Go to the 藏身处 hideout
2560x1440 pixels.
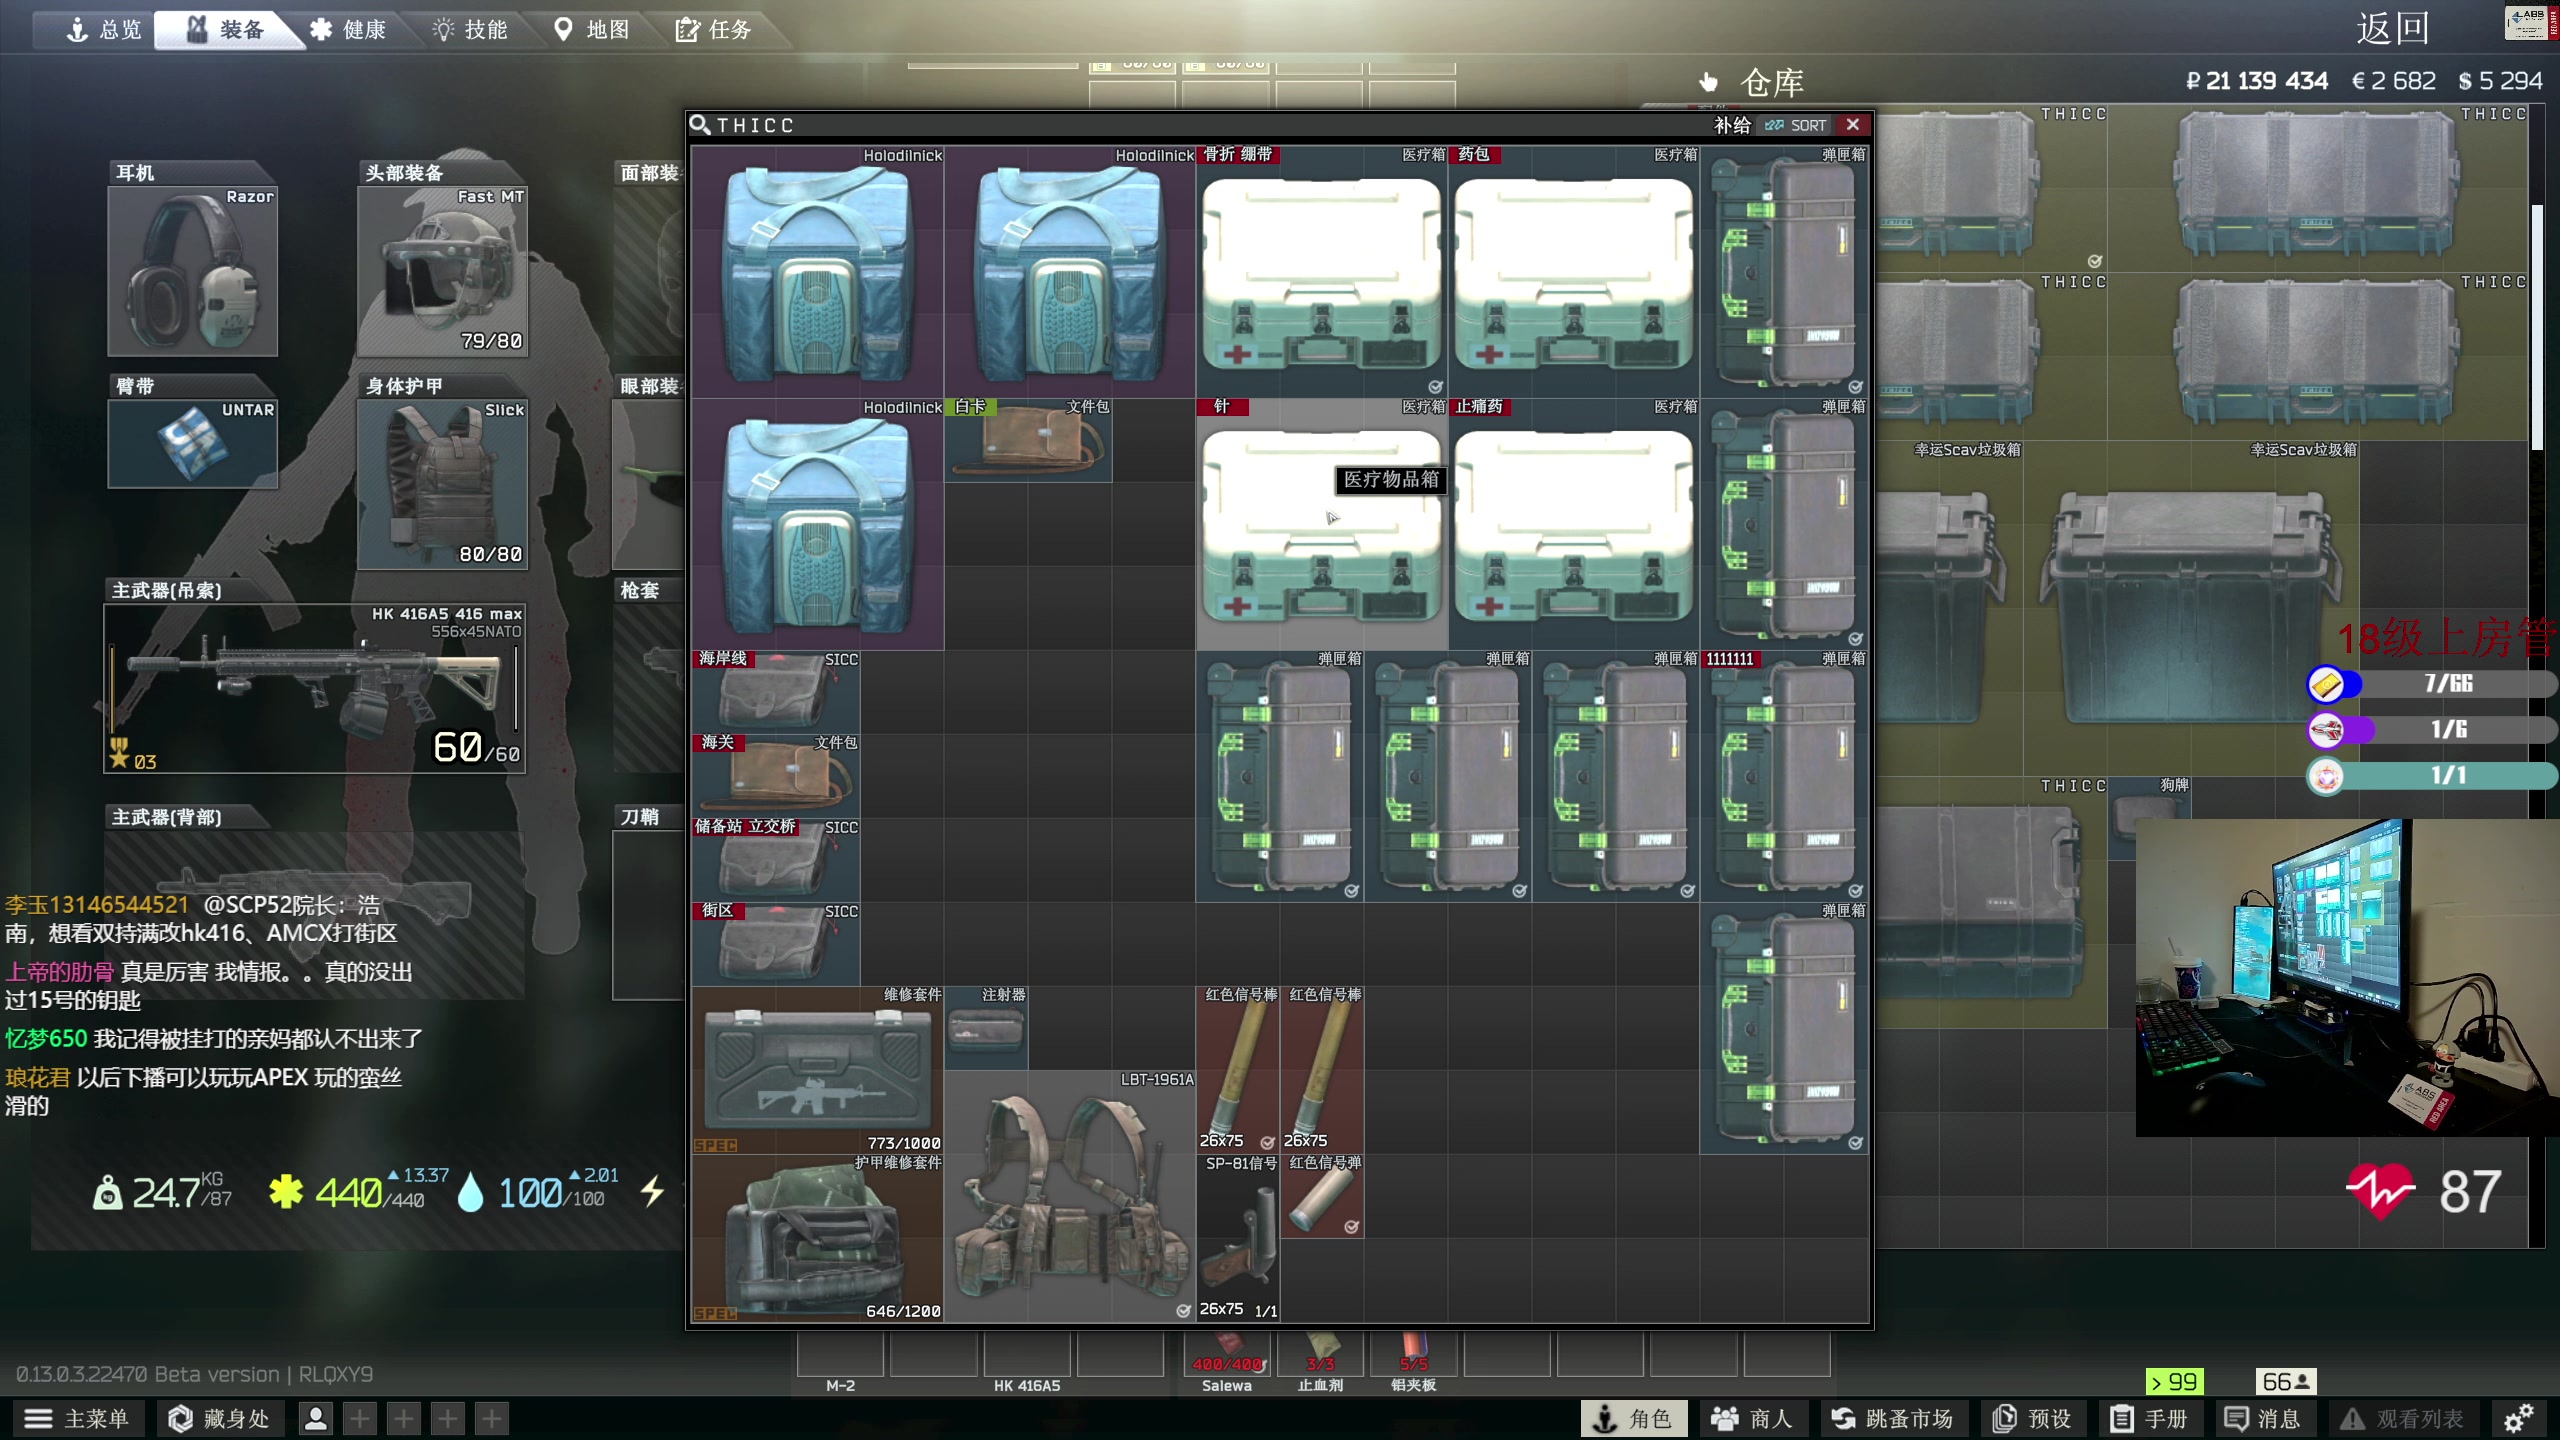tap(220, 1418)
